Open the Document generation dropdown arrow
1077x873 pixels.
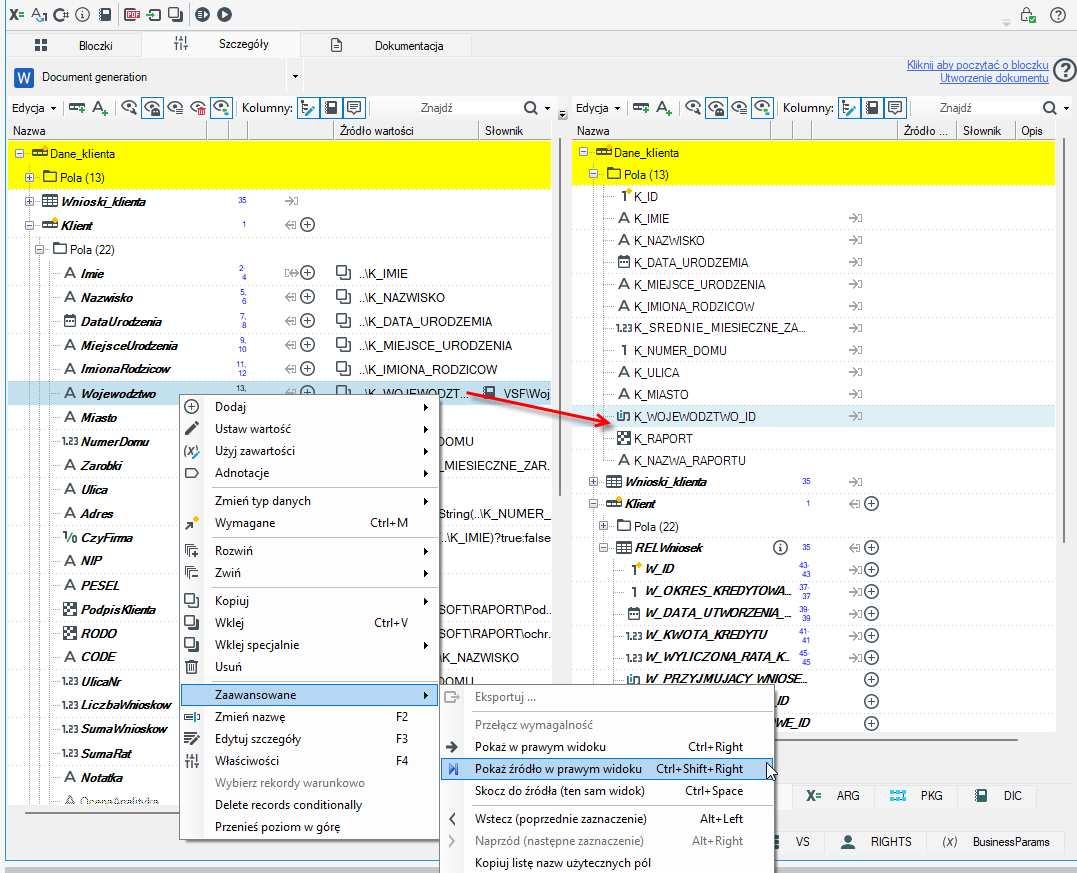(295, 76)
